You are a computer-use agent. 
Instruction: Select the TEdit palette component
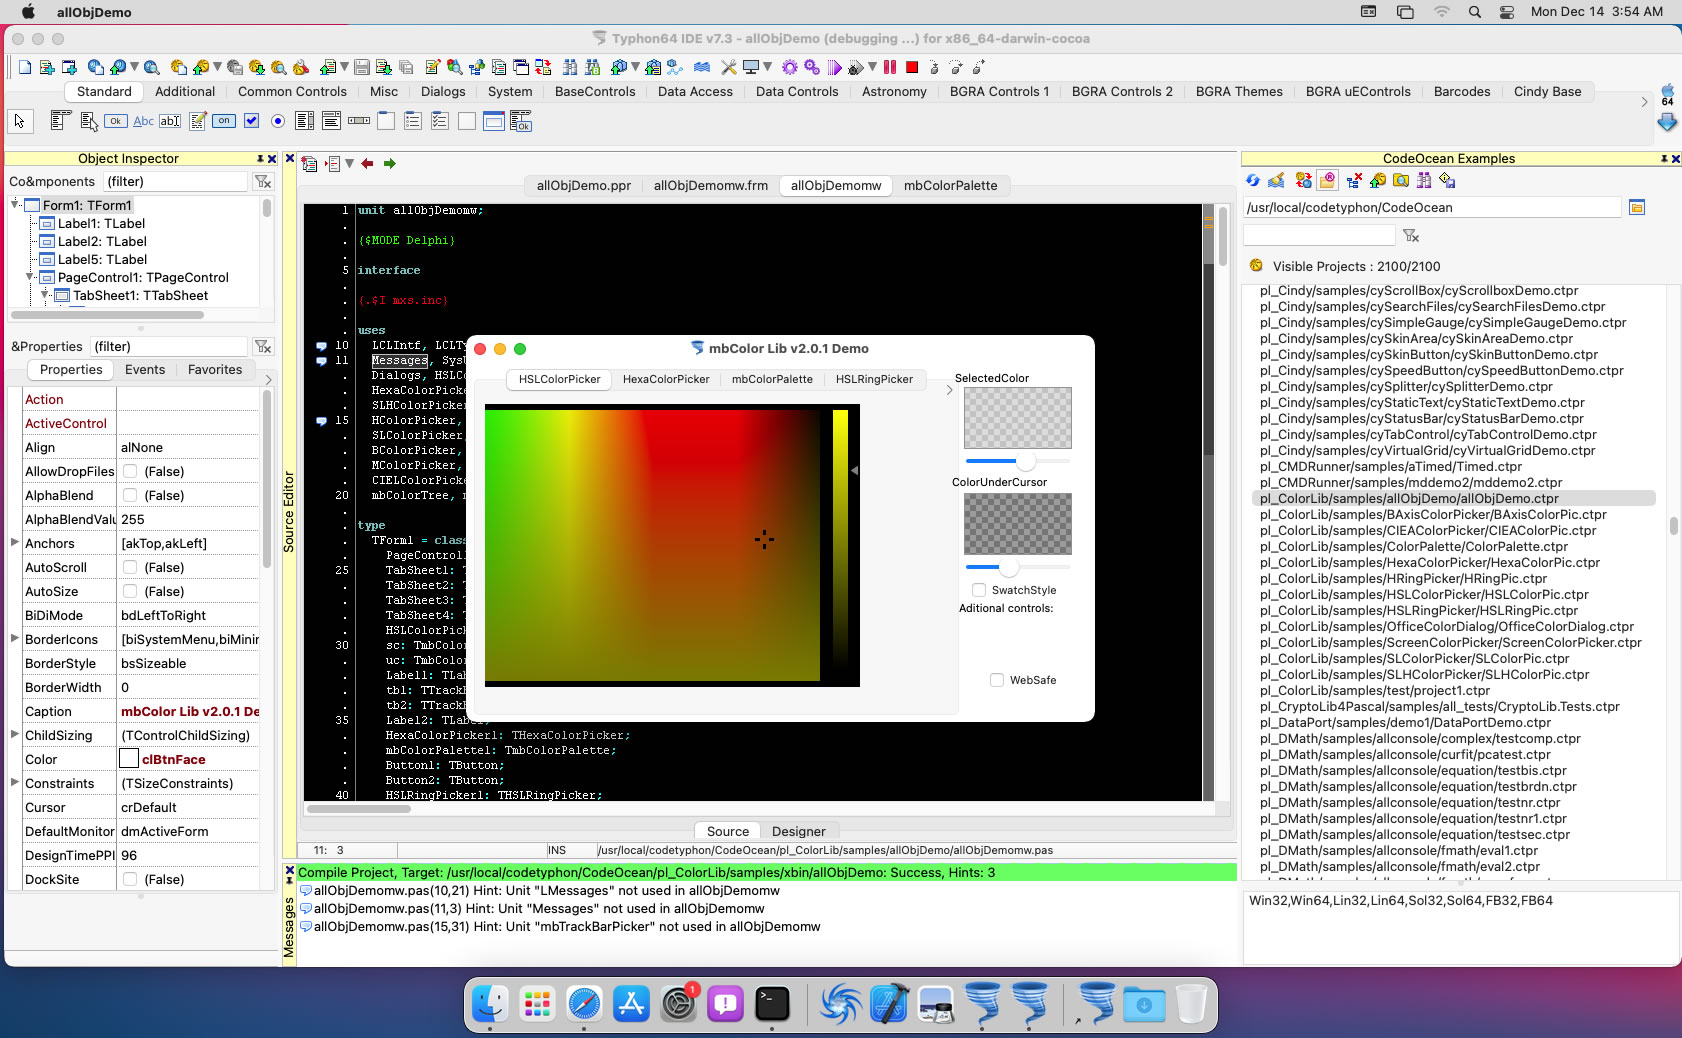pos(170,121)
